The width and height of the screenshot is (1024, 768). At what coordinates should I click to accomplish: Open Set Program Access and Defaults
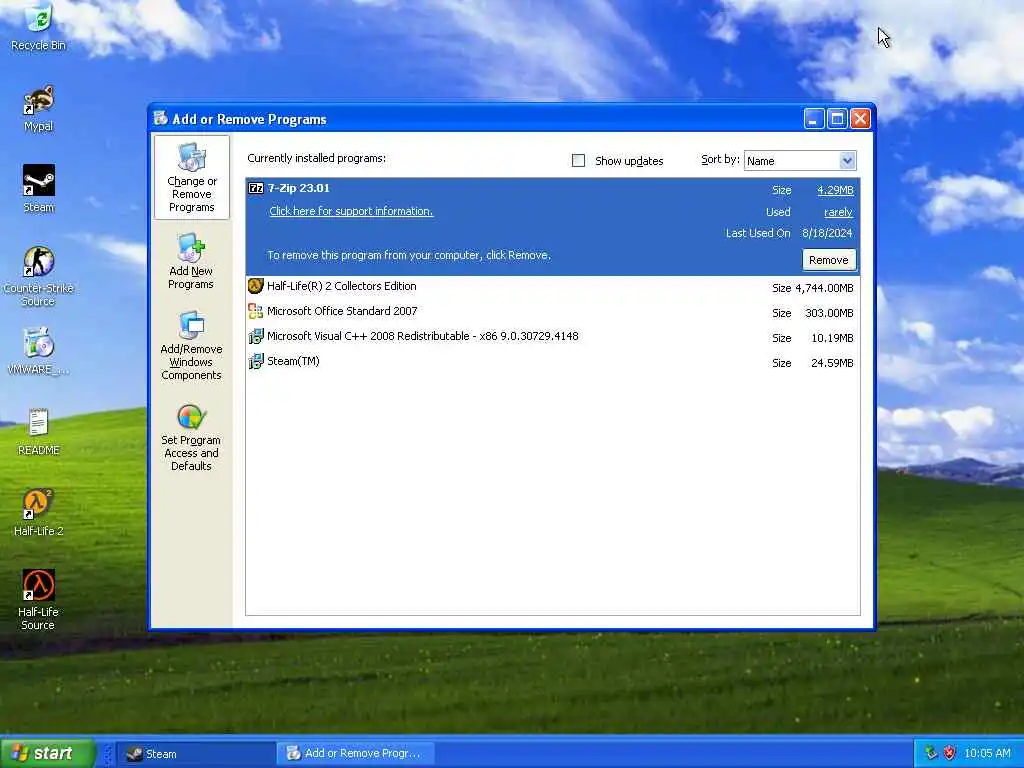pyautogui.click(x=191, y=437)
